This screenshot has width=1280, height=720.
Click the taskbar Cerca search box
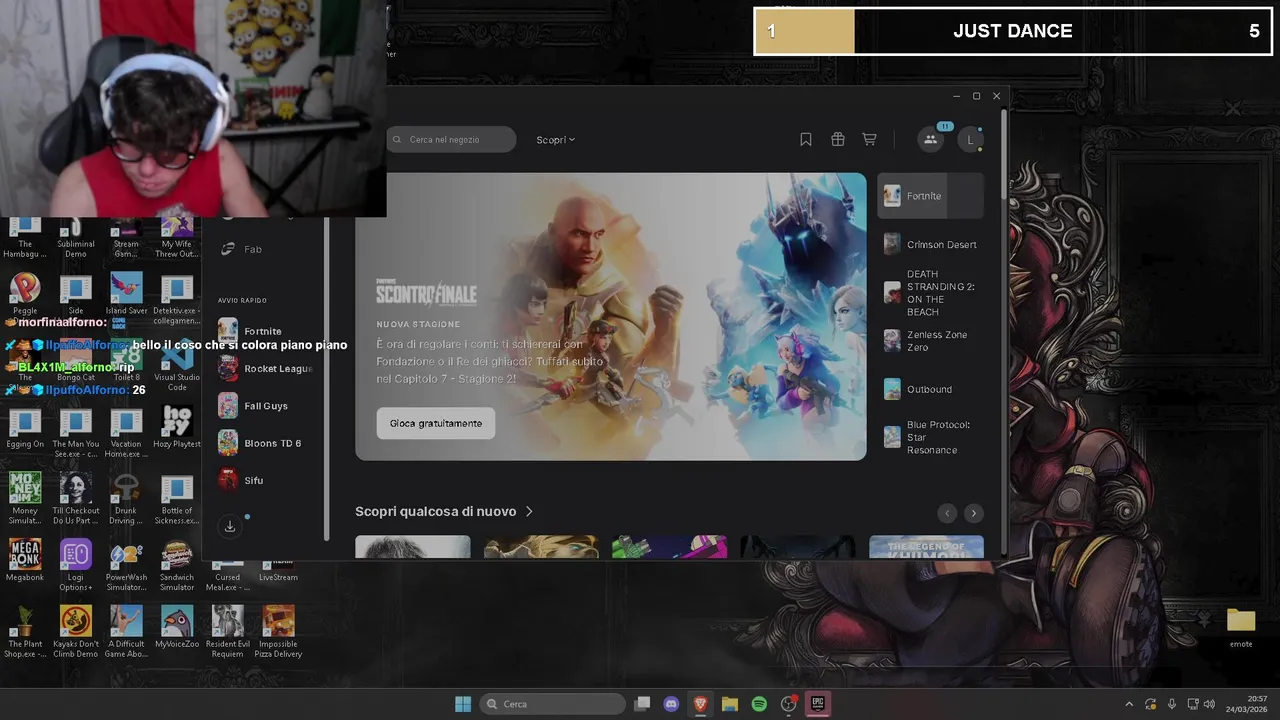coord(553,704)
